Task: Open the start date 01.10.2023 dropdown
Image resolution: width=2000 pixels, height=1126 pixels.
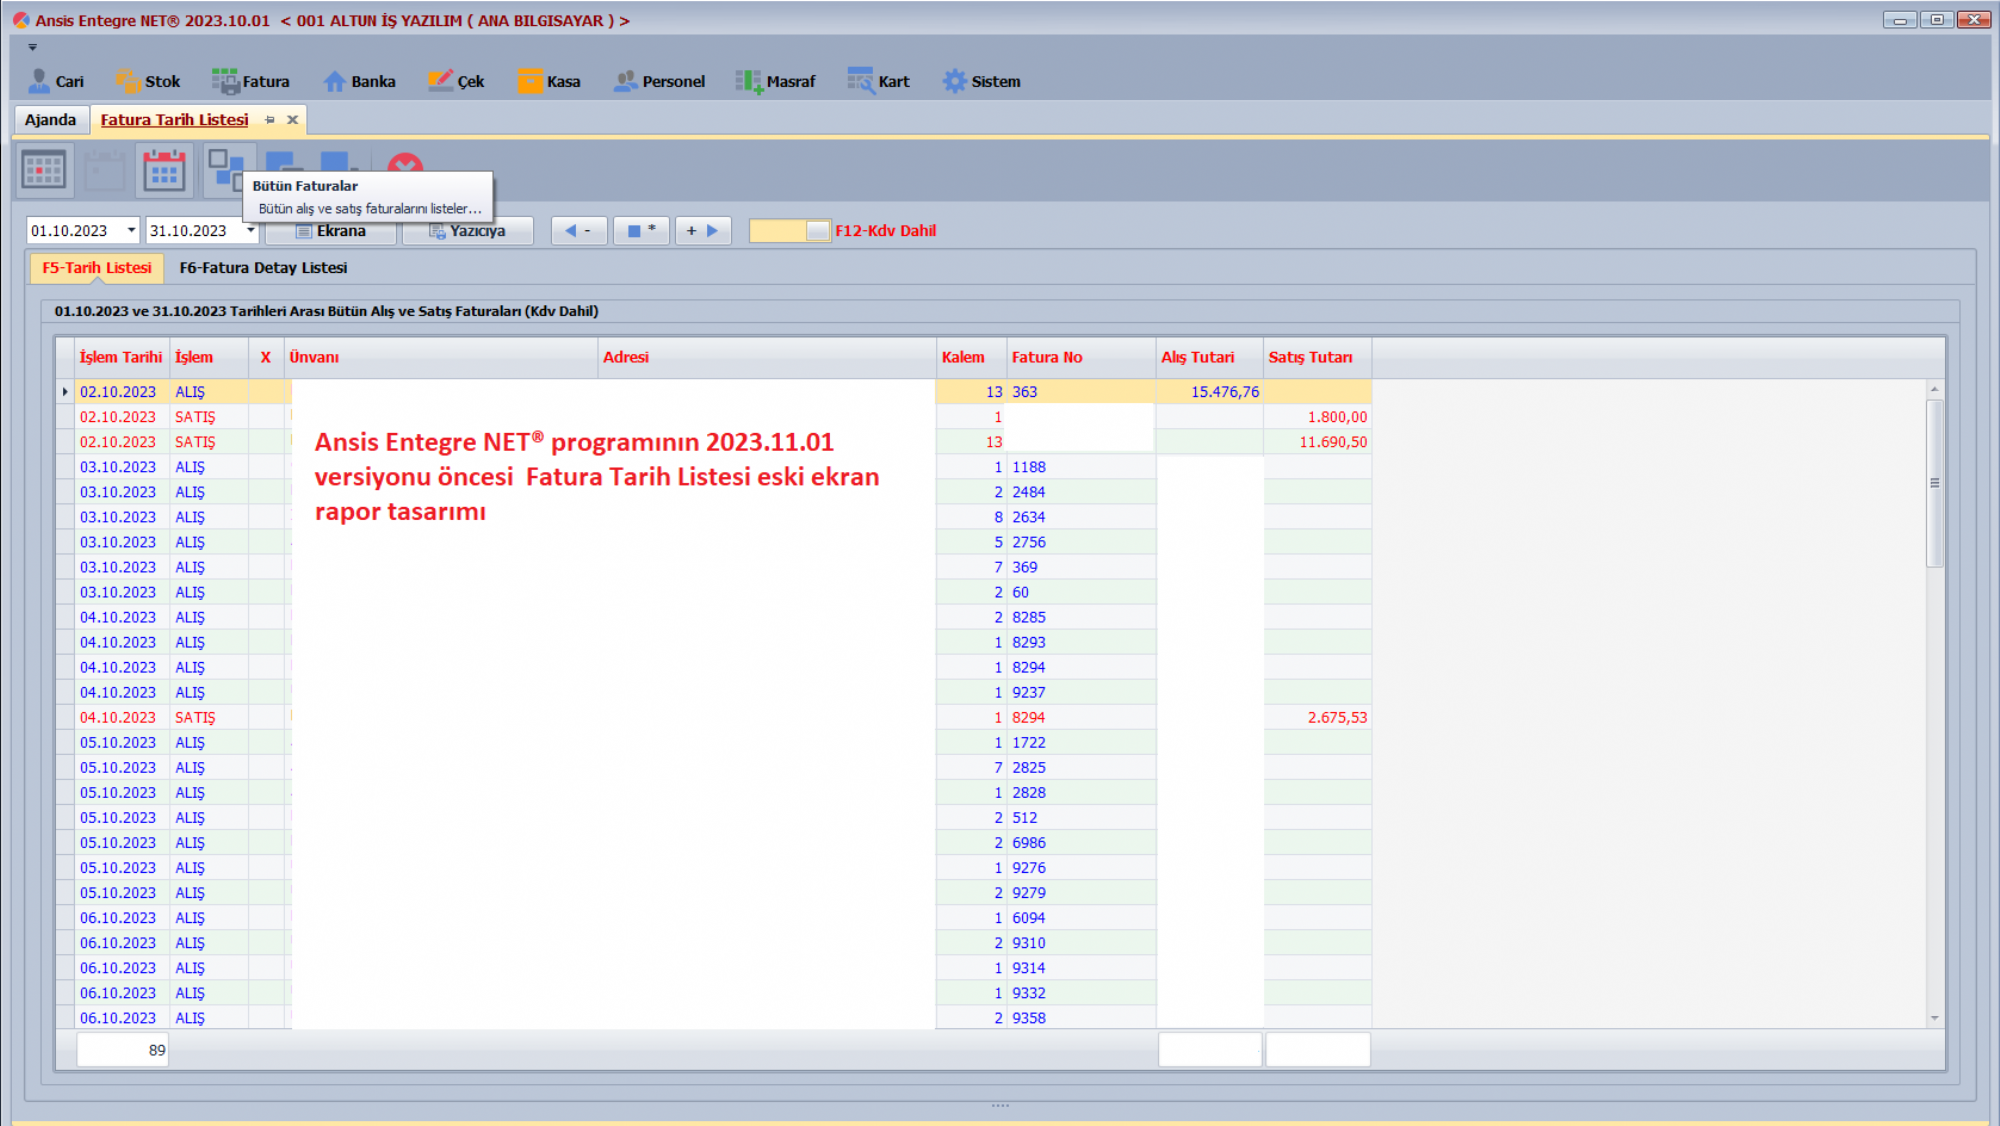Action: tap(131, 230)
